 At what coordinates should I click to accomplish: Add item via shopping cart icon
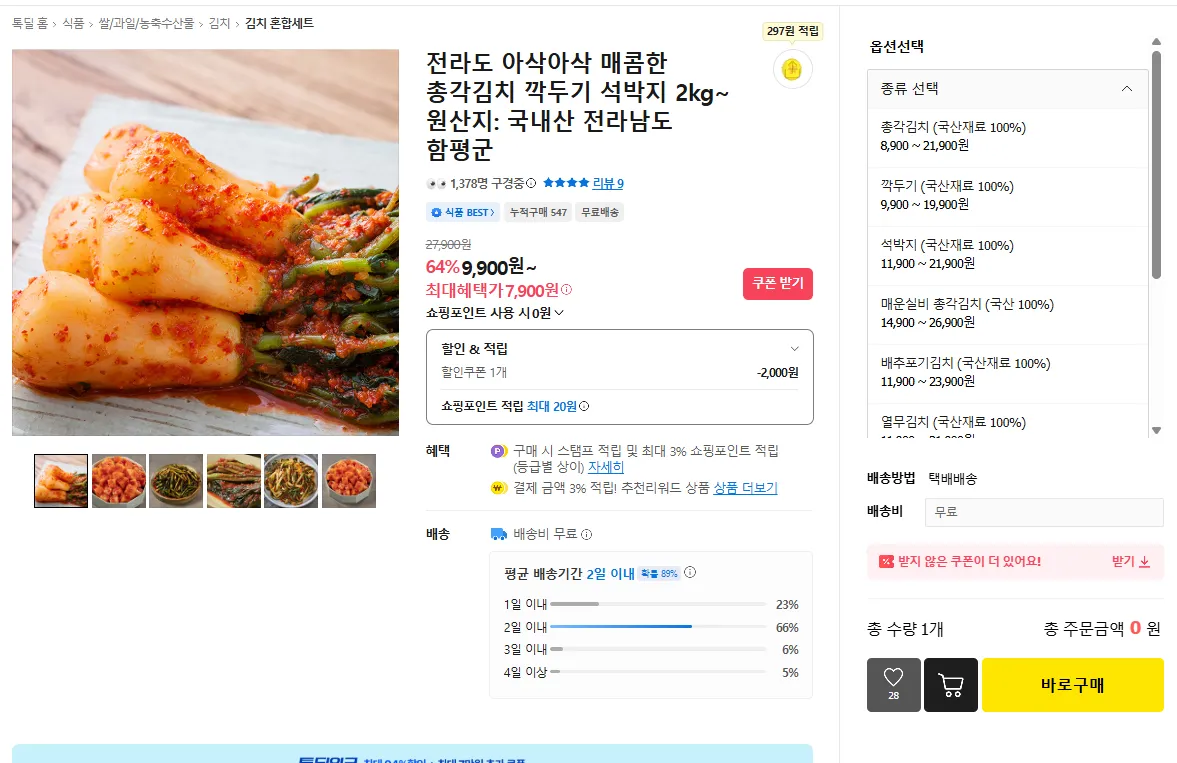pos(951,684)
